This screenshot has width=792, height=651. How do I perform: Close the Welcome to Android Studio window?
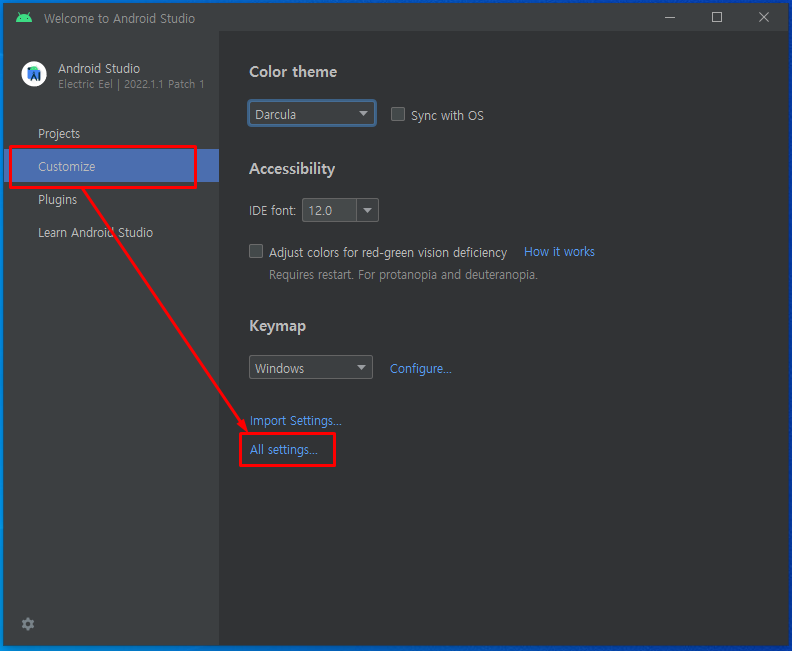(x=764, y=18)
